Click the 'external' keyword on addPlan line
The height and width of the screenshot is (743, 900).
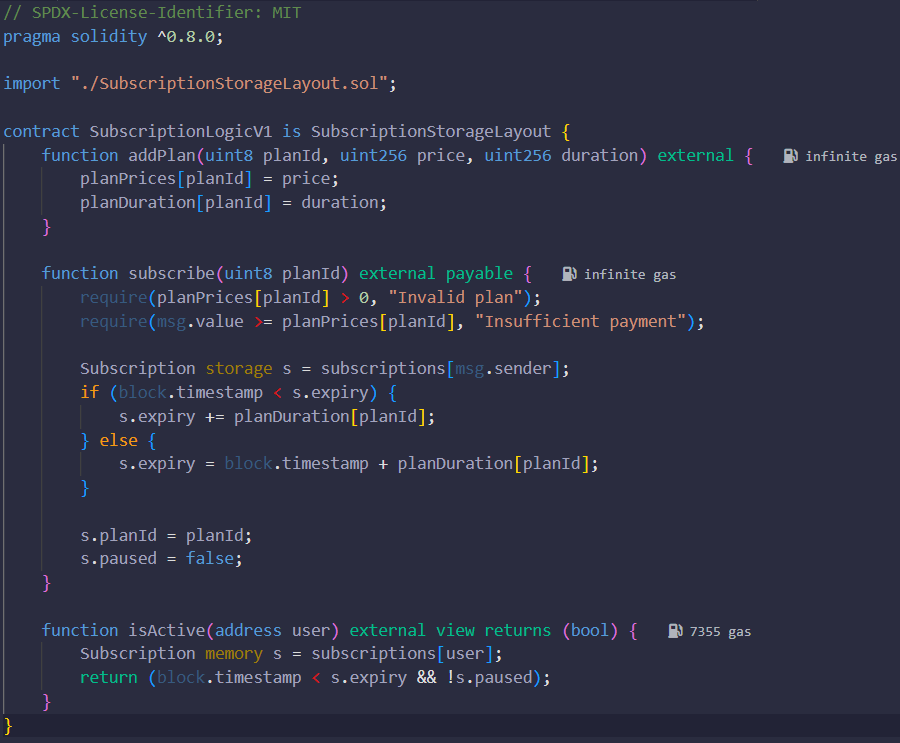tap(695, 156)
